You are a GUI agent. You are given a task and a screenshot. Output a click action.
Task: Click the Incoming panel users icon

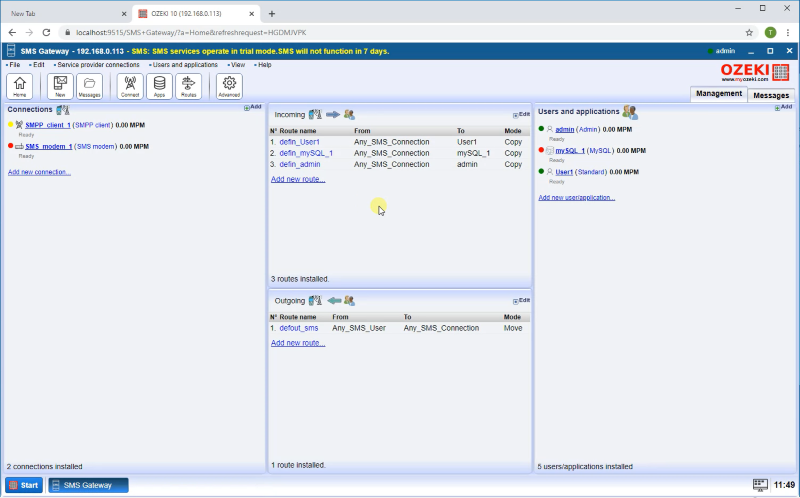(x=349, y=115)
